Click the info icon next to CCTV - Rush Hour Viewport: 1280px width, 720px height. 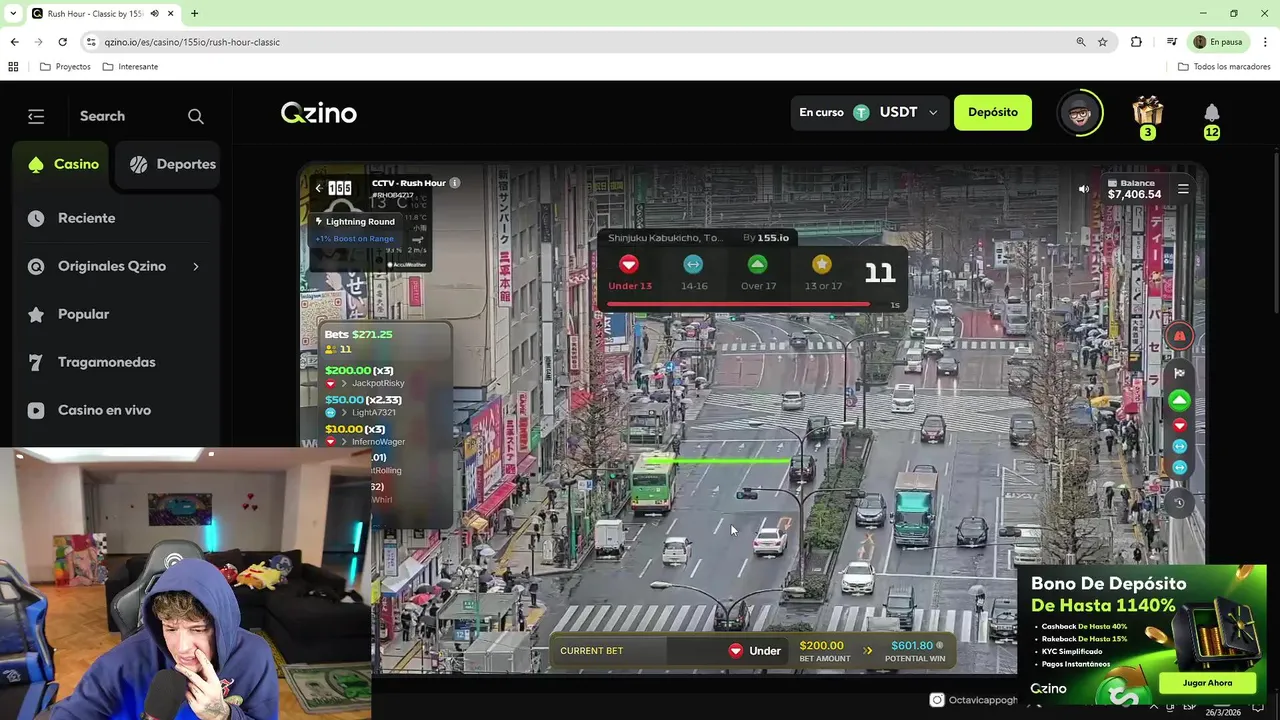[455, 183]
